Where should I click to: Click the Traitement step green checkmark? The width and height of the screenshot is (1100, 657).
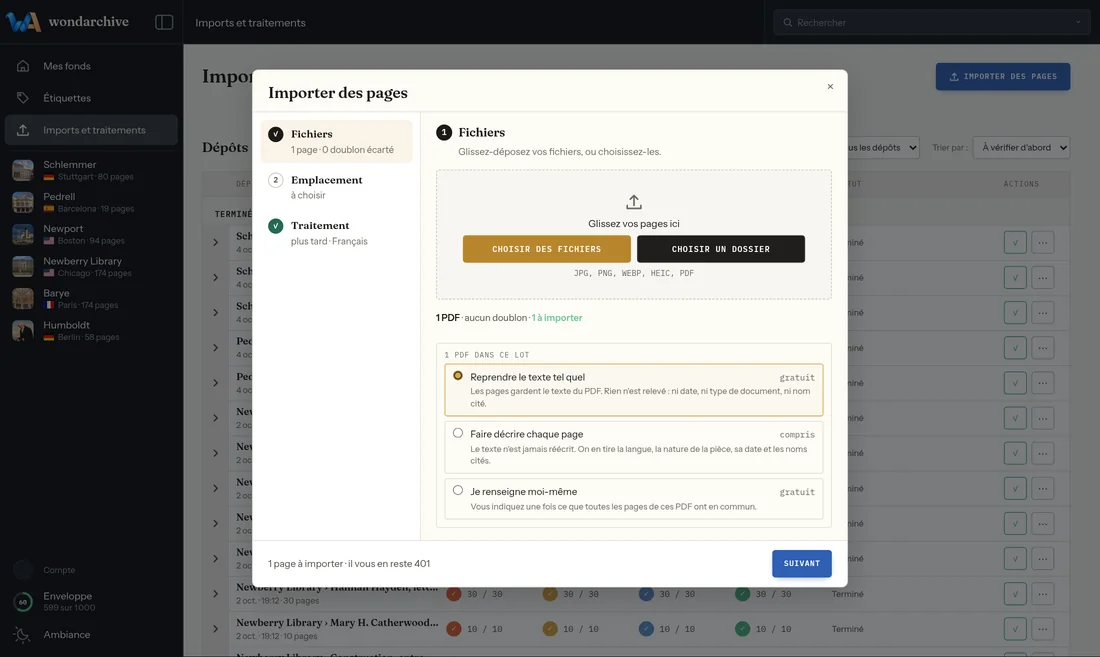pos(276,226)
